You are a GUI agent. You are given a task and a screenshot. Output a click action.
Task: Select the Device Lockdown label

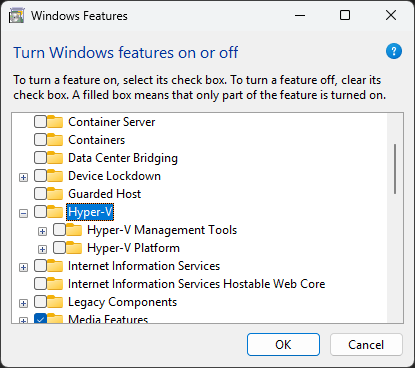coord(114,176)
